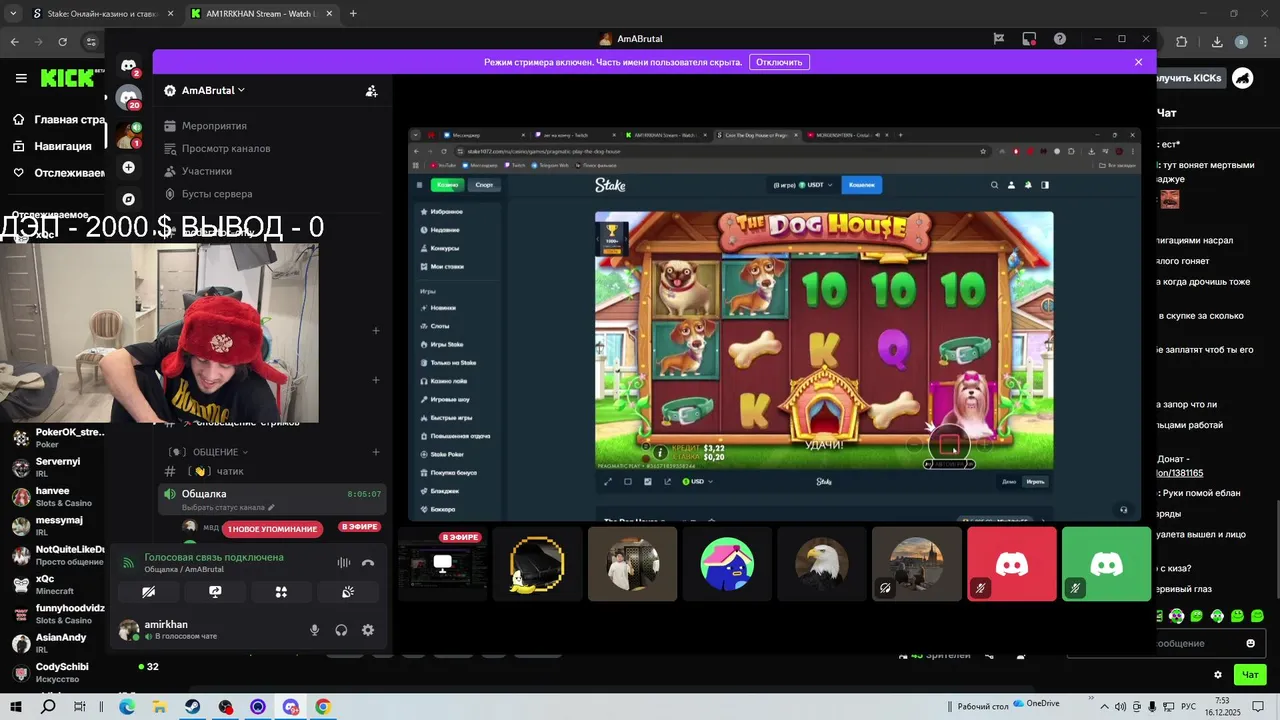1280x720 pixels.
Task: Disconnect from voice with phone icon
Action: (x=368, y=563)
